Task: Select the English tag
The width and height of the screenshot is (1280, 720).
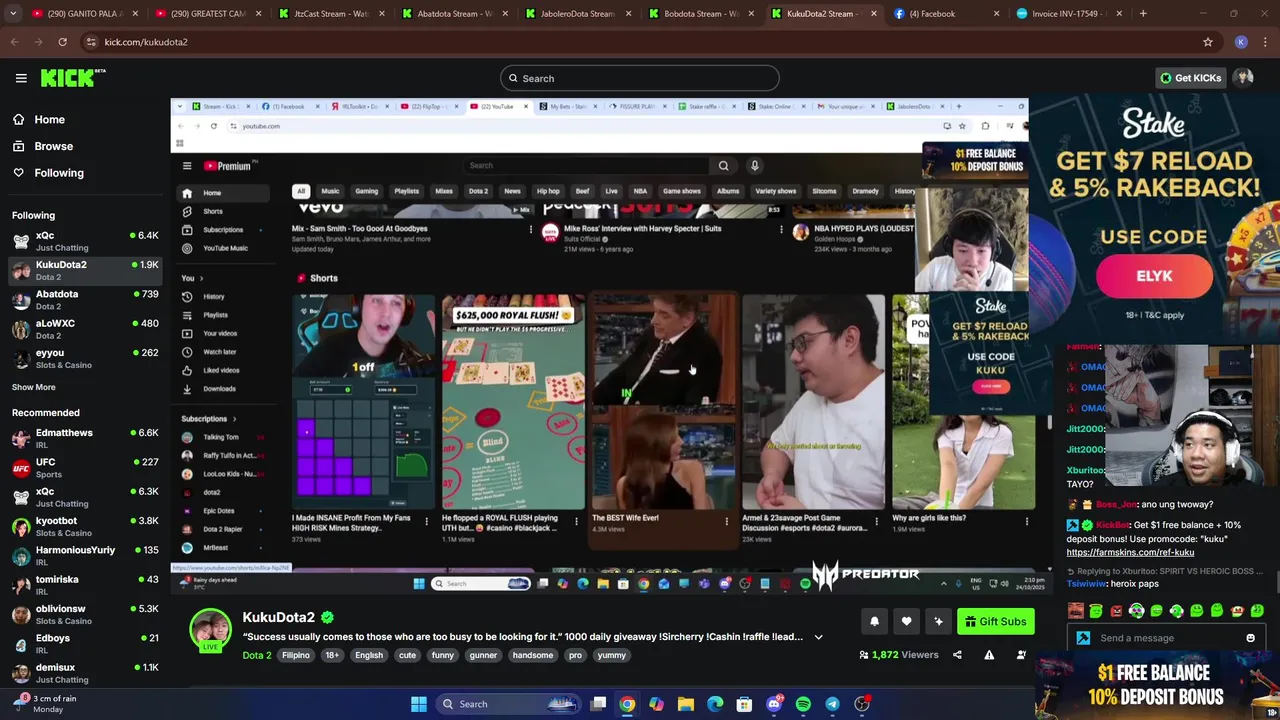Action: pos(369,655)
